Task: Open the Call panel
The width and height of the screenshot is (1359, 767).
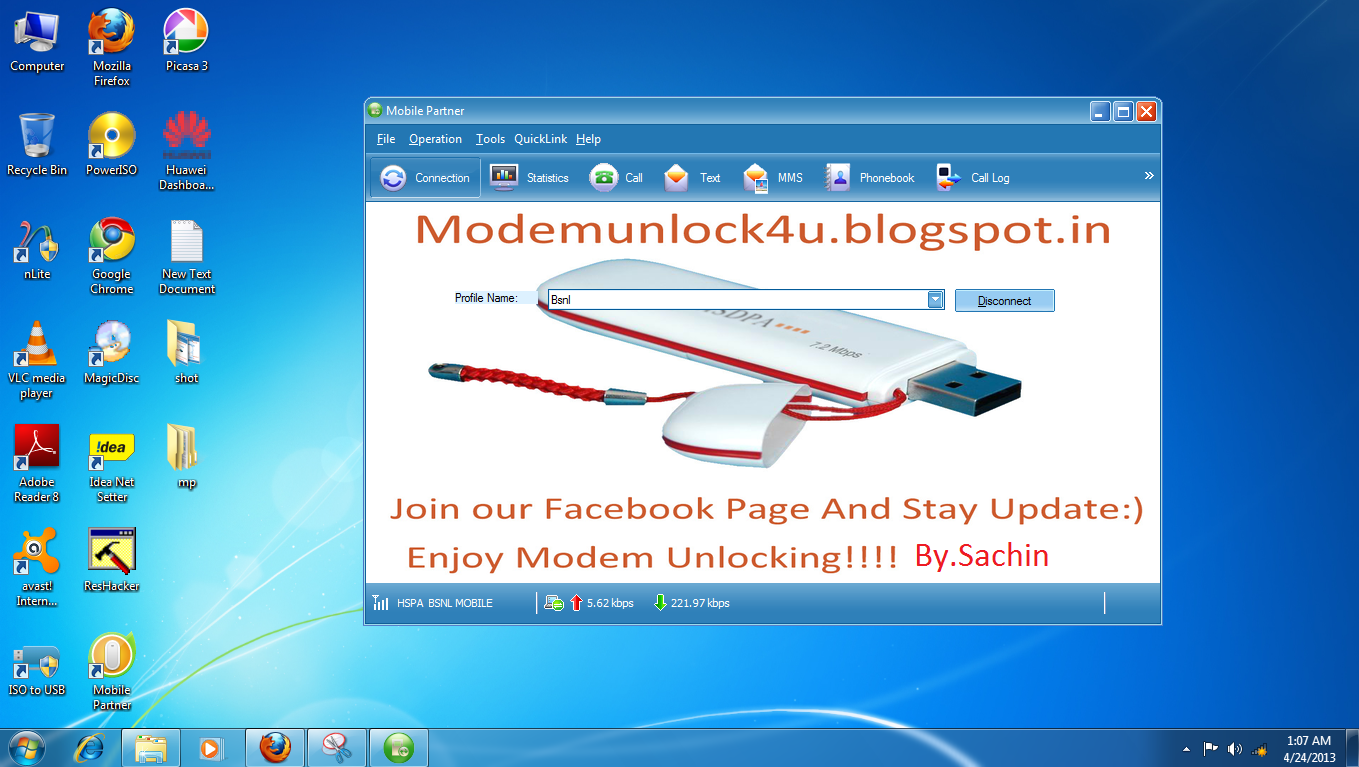Action: [x=616, y=178]
